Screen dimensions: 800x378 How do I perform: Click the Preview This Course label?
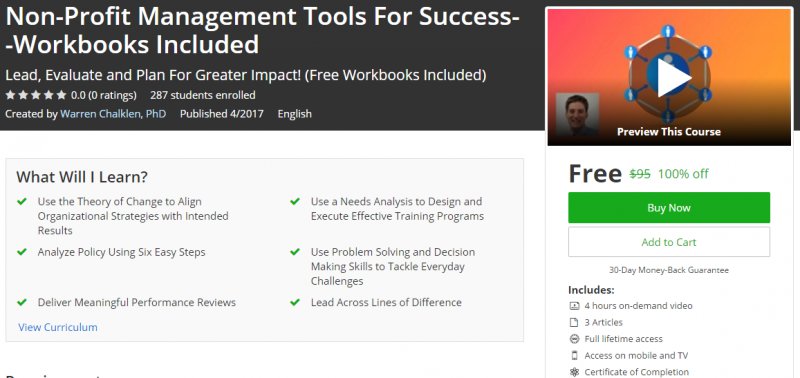click(669, 132)
